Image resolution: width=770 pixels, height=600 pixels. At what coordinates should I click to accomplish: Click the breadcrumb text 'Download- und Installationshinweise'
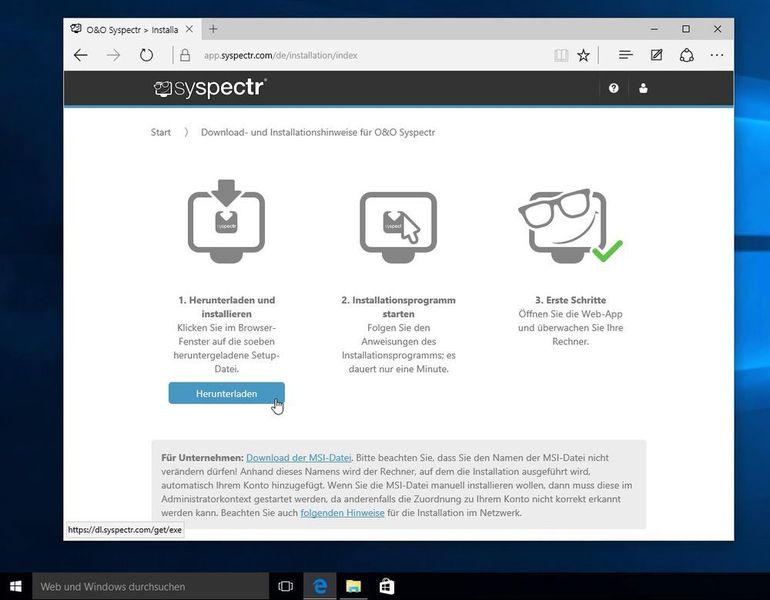279,132
